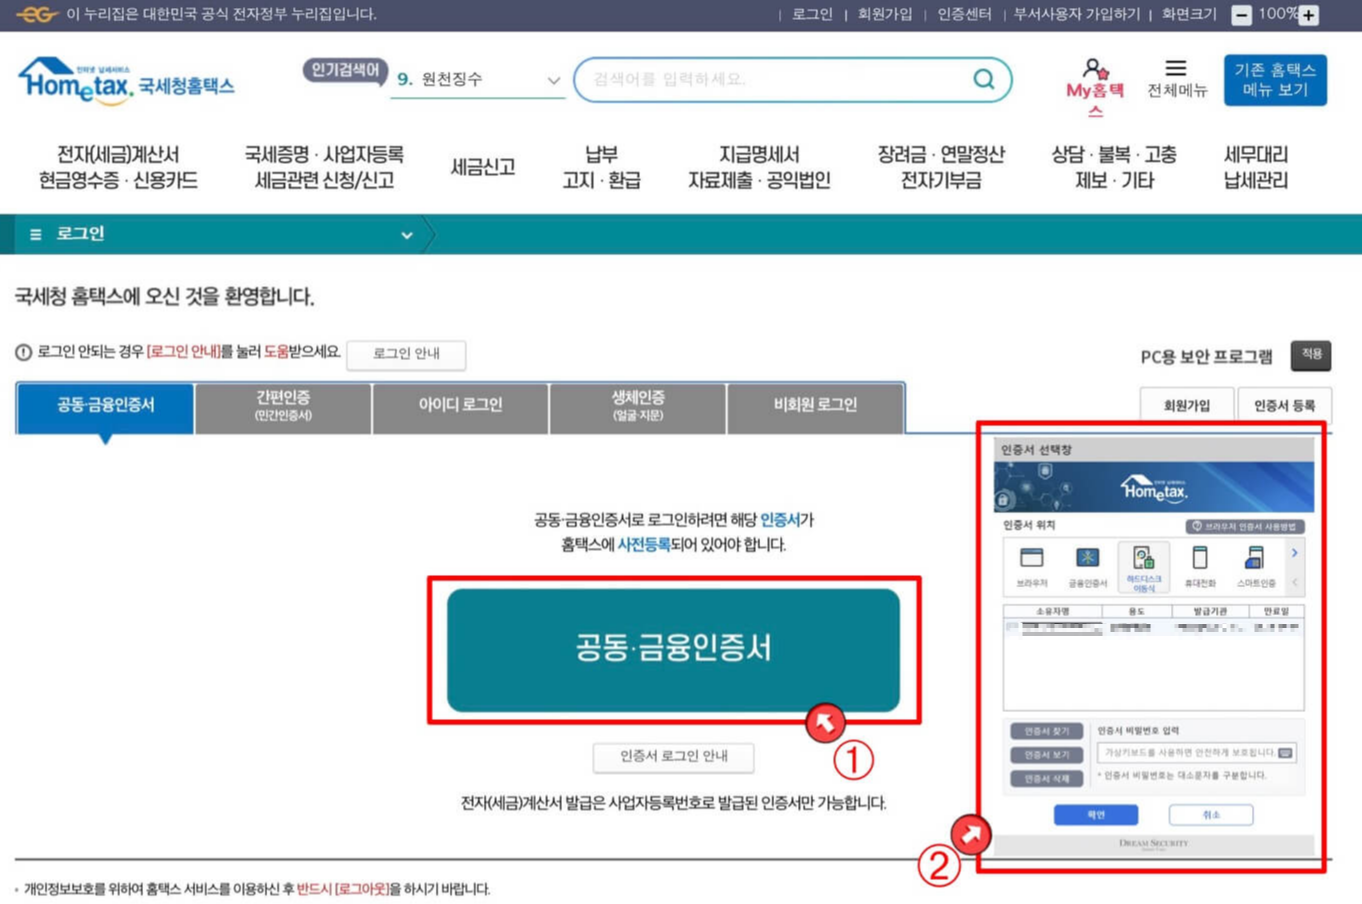Click 인증서 보기 button

pos(1046,755)
